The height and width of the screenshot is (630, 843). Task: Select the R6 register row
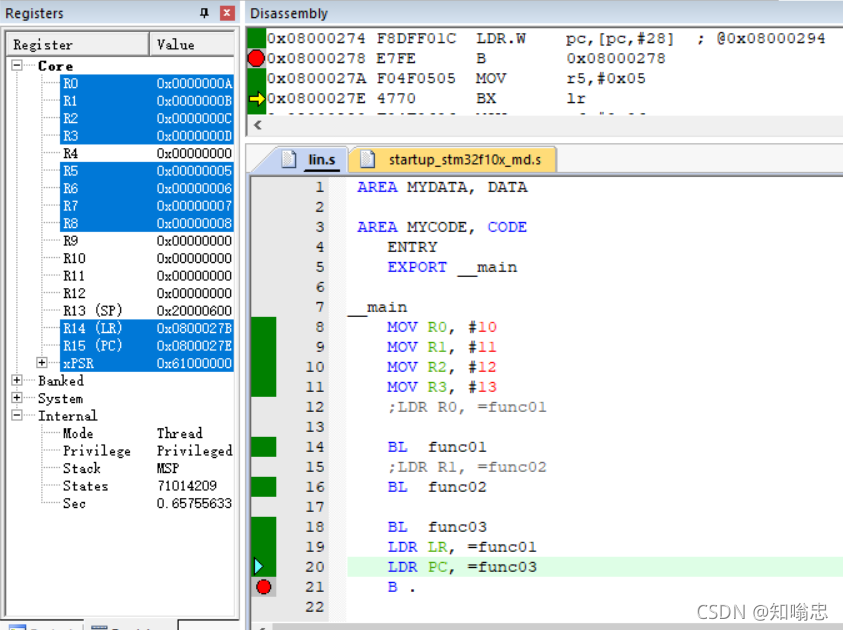point(147,188)
